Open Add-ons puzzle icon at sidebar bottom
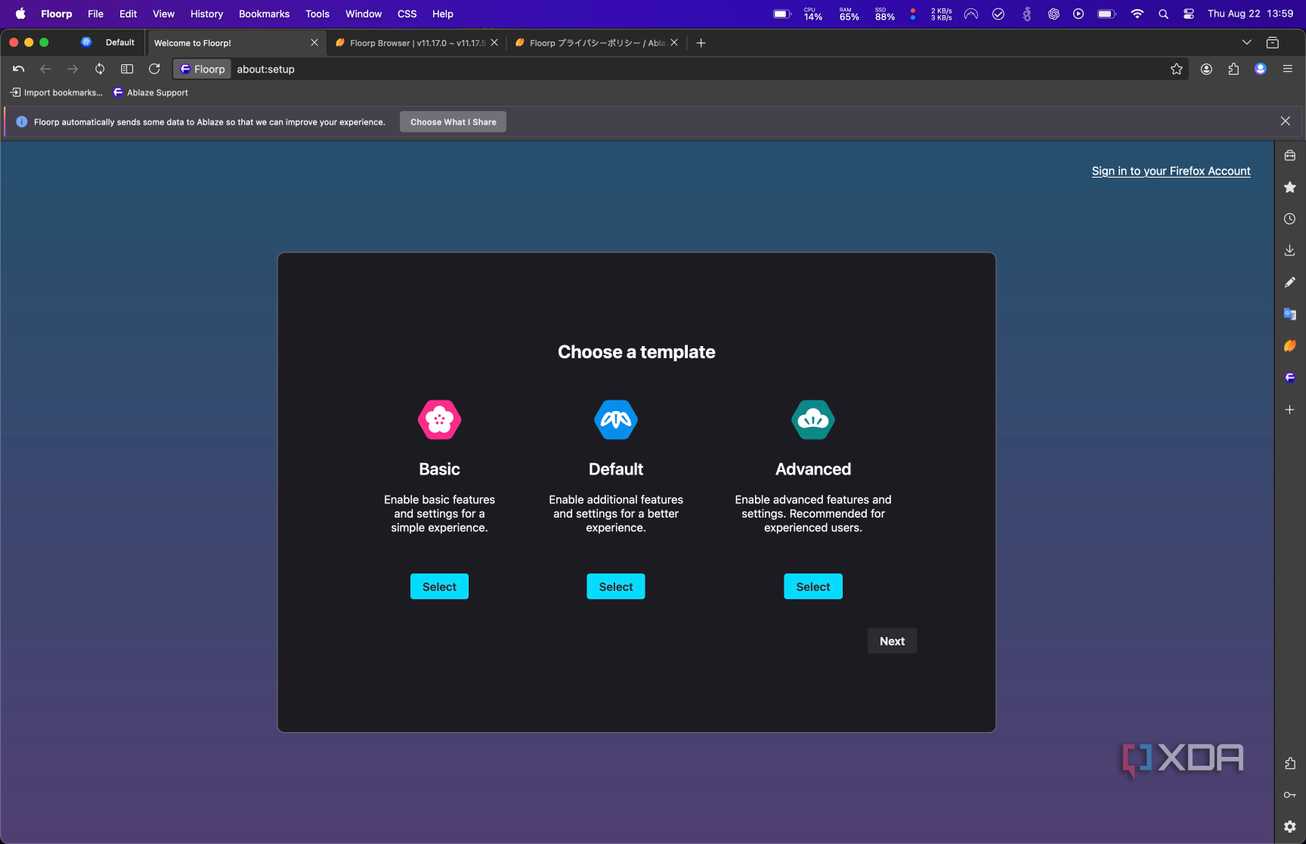This screenshot has height=844, width=1306. point(1290,763)
